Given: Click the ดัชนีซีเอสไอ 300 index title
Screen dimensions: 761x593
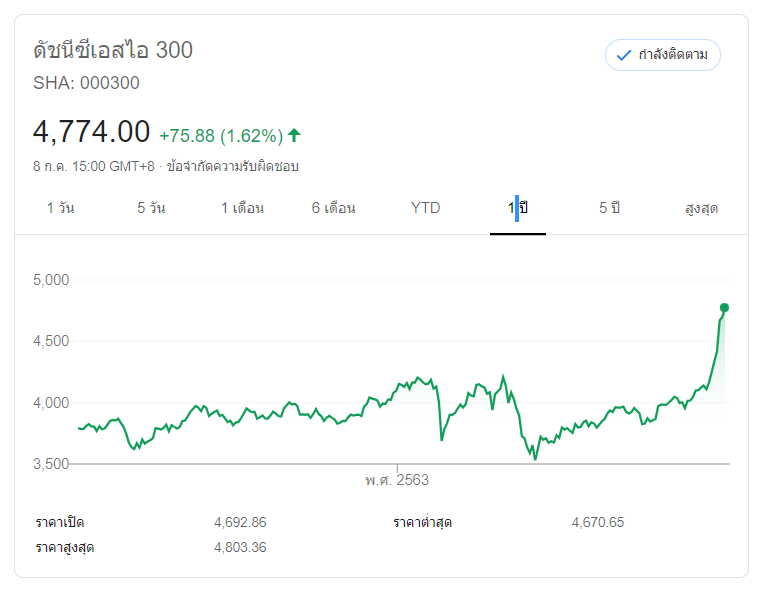Looking at the screenshot, I should [113, 50].
